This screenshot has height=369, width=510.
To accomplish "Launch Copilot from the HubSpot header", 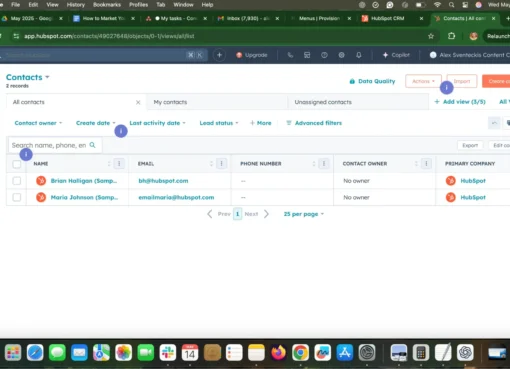I will pos(396,55).
